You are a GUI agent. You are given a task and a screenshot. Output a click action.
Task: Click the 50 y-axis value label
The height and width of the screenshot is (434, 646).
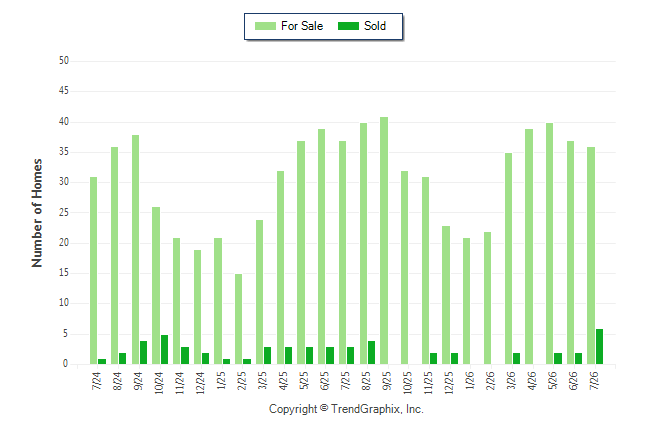click(64, 61)
